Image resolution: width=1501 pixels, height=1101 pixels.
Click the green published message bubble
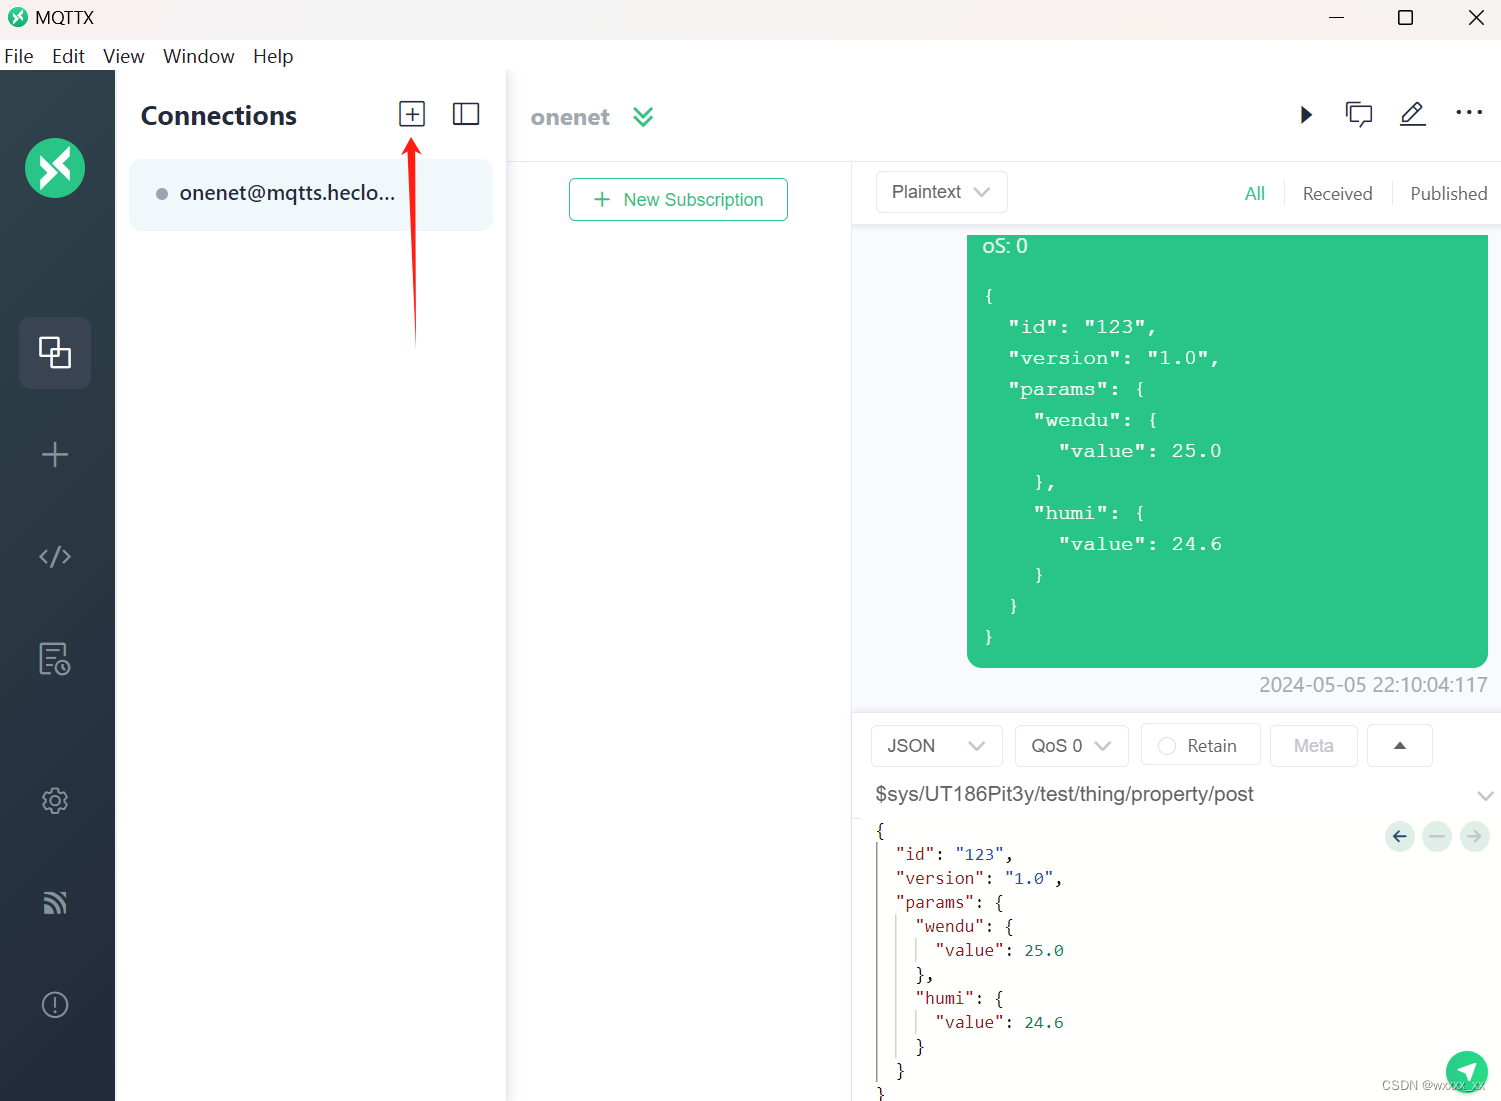pos(1227,451)
